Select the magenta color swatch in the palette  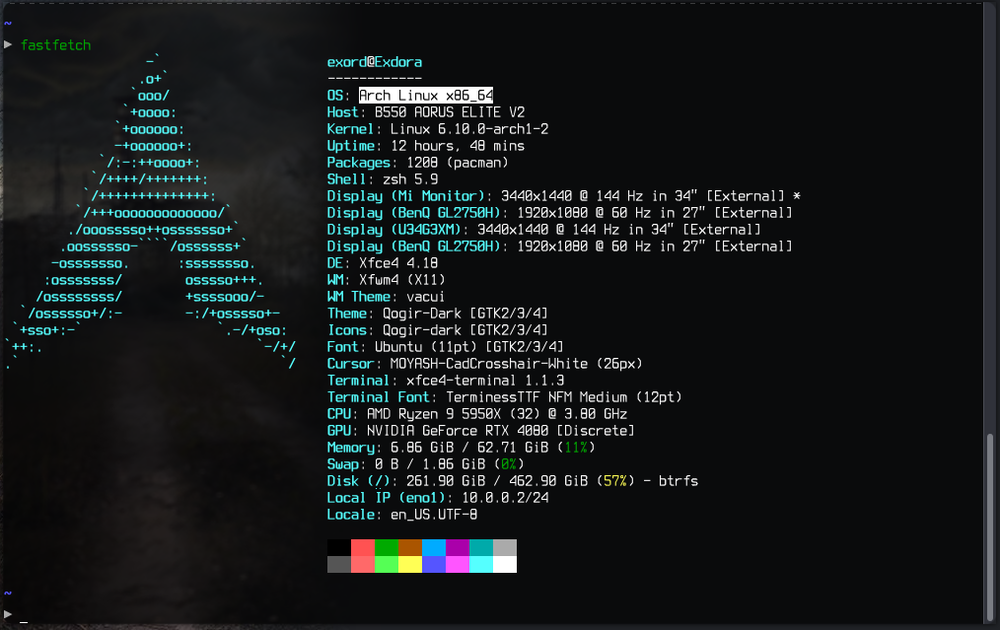[x=458, y=548]
